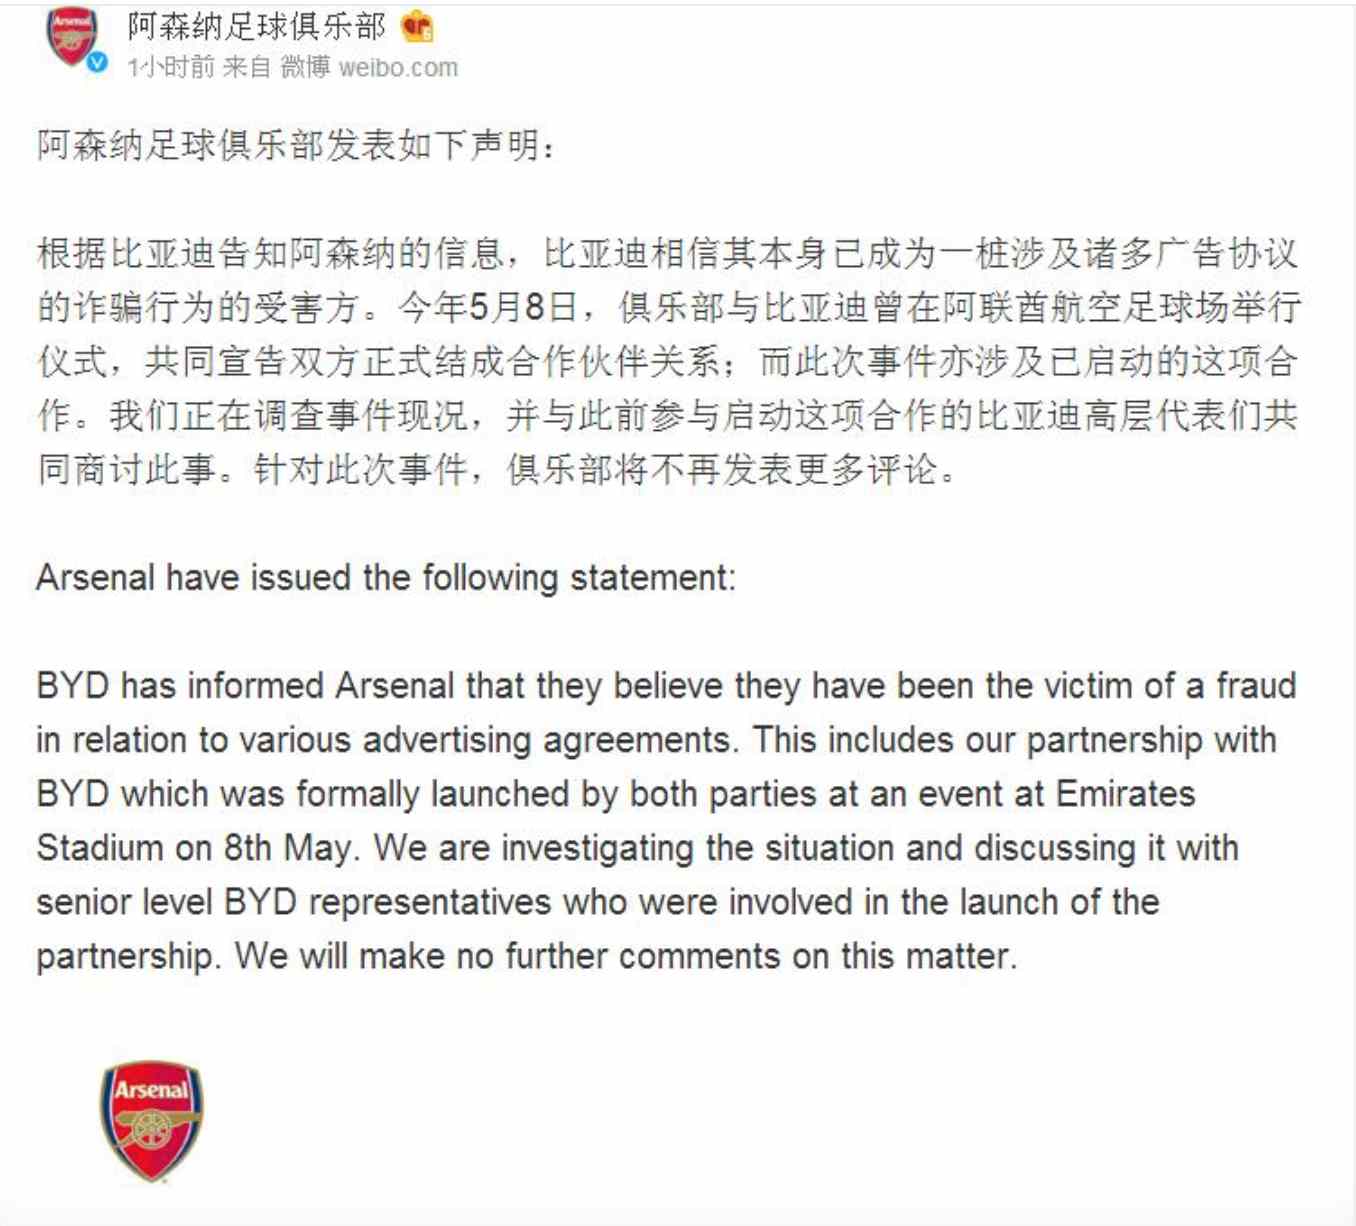Click the blue verified badge on the avatar
This screenshot has height=1226, width=1356.
97,63
